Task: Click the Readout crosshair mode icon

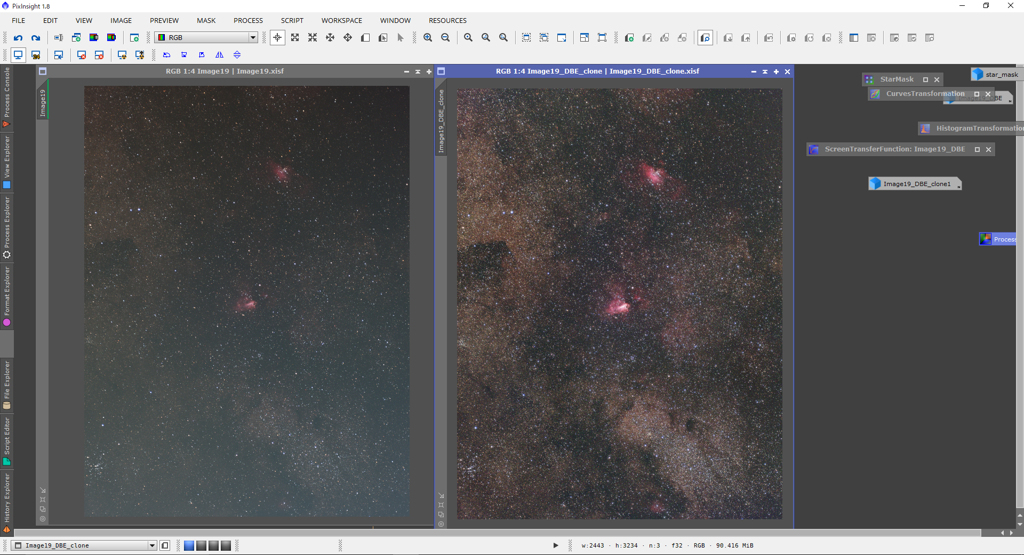Action: point(277,38)
